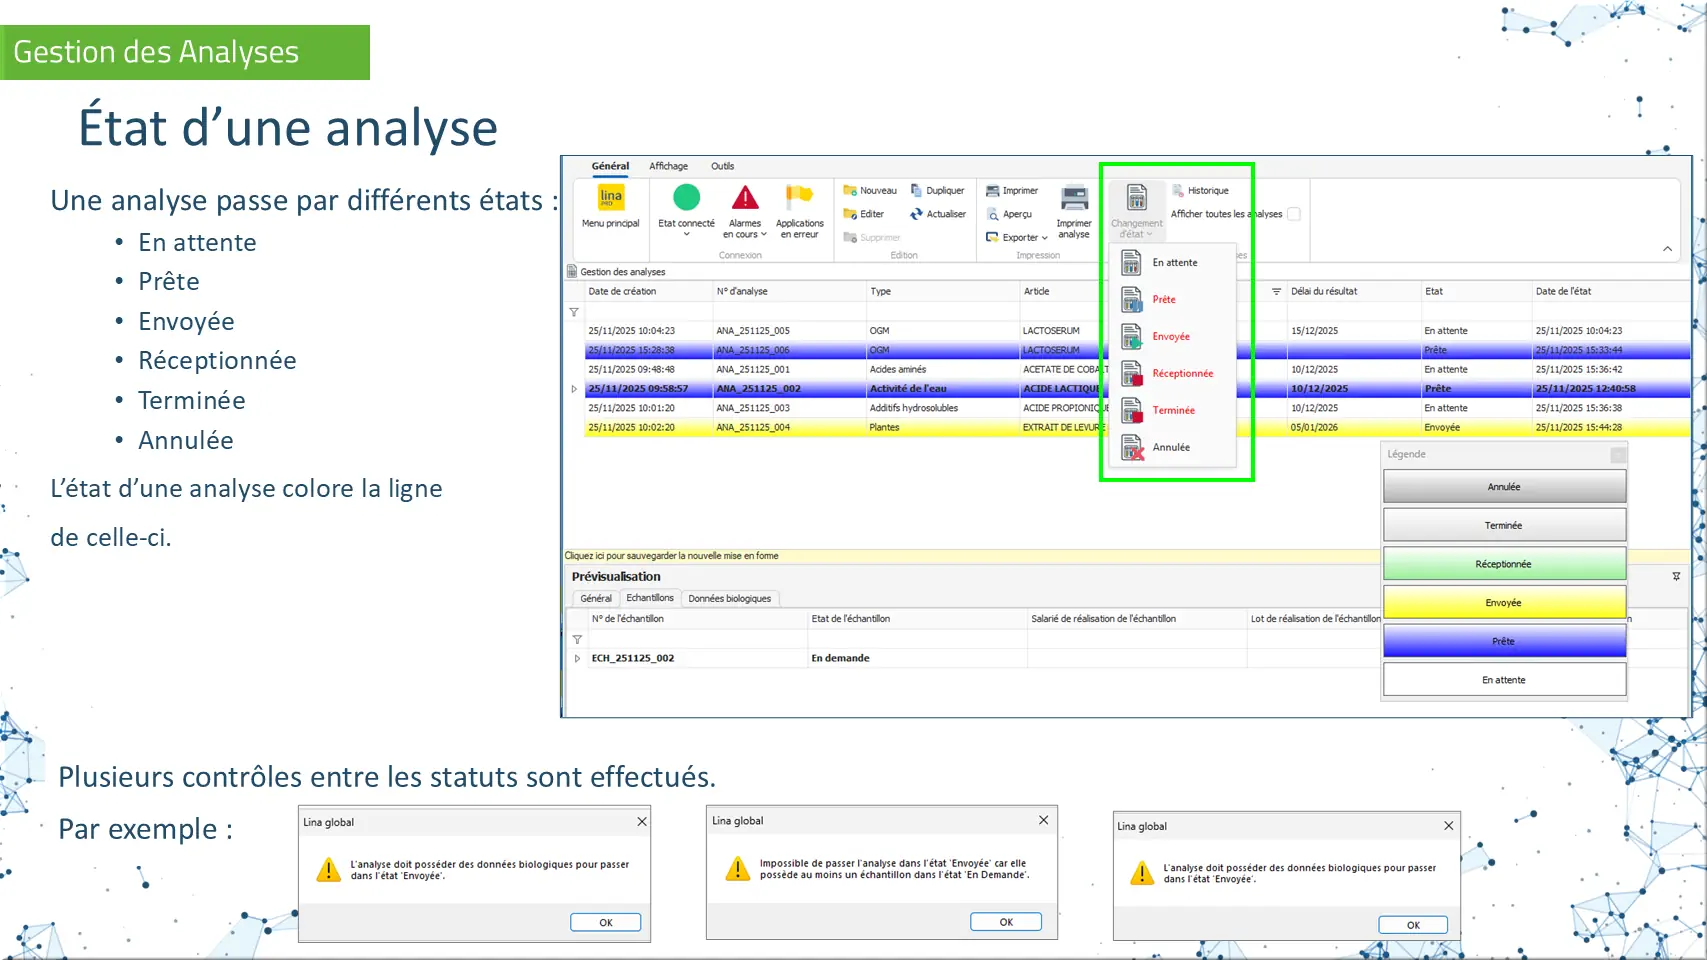Expand row ANA_251125_002 with the arrow
The image size is (1707, 960).
574,389
